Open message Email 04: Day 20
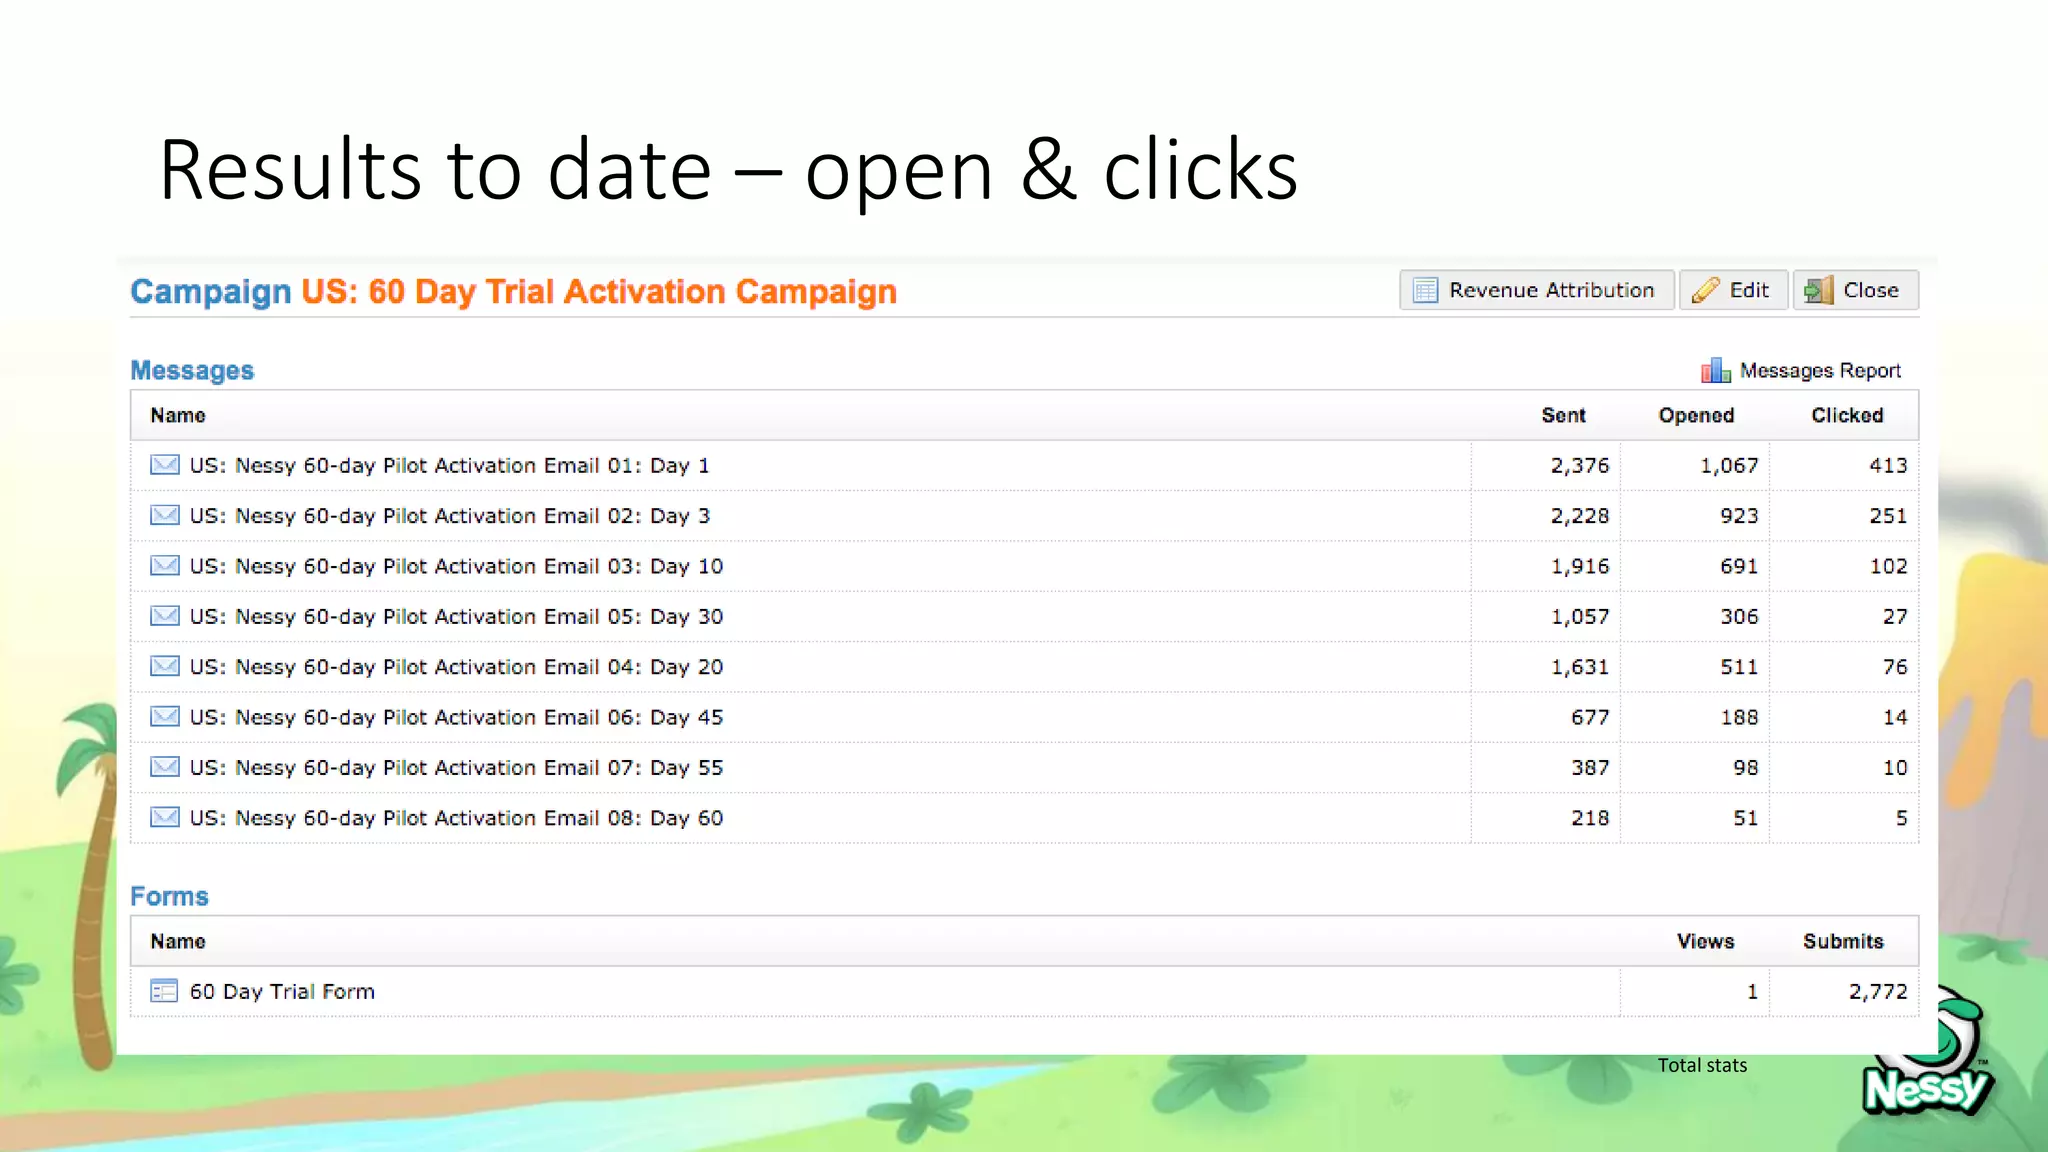Image resolution: width=2048 pixels, height=1152 pixels. (456, 667)
